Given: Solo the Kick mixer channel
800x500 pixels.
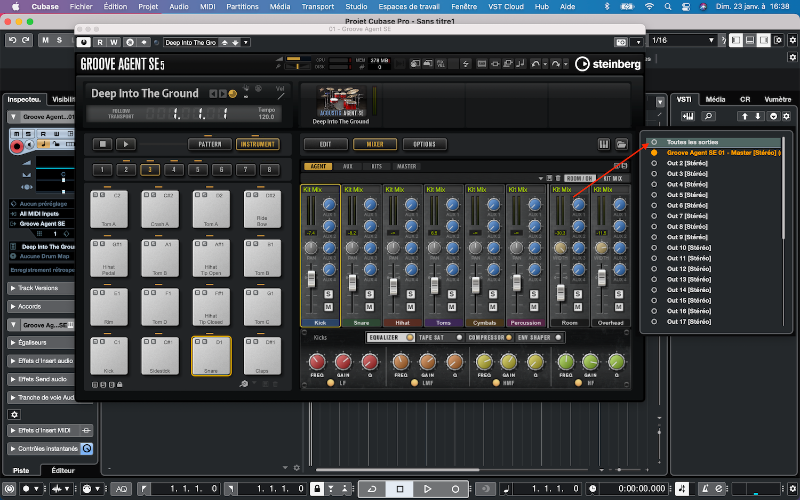Looking at the screenshot, I should [328, 294].
